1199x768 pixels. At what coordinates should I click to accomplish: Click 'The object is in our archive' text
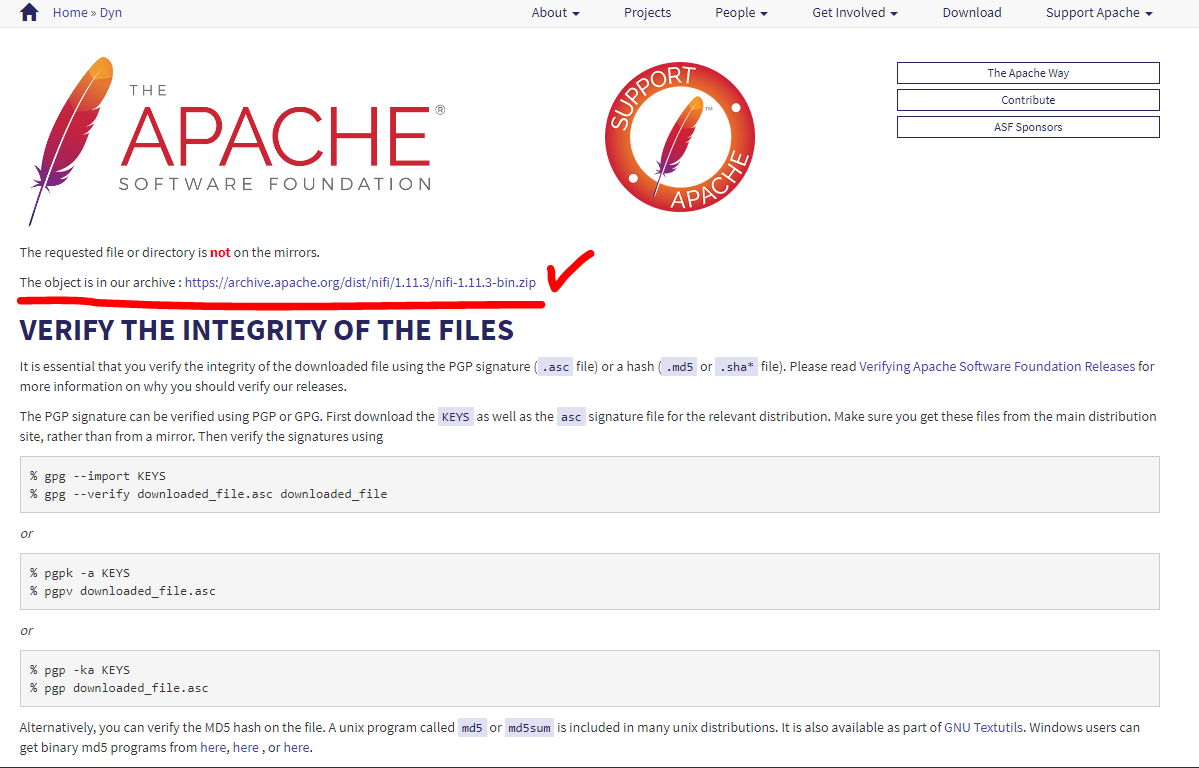coord(97,282)
